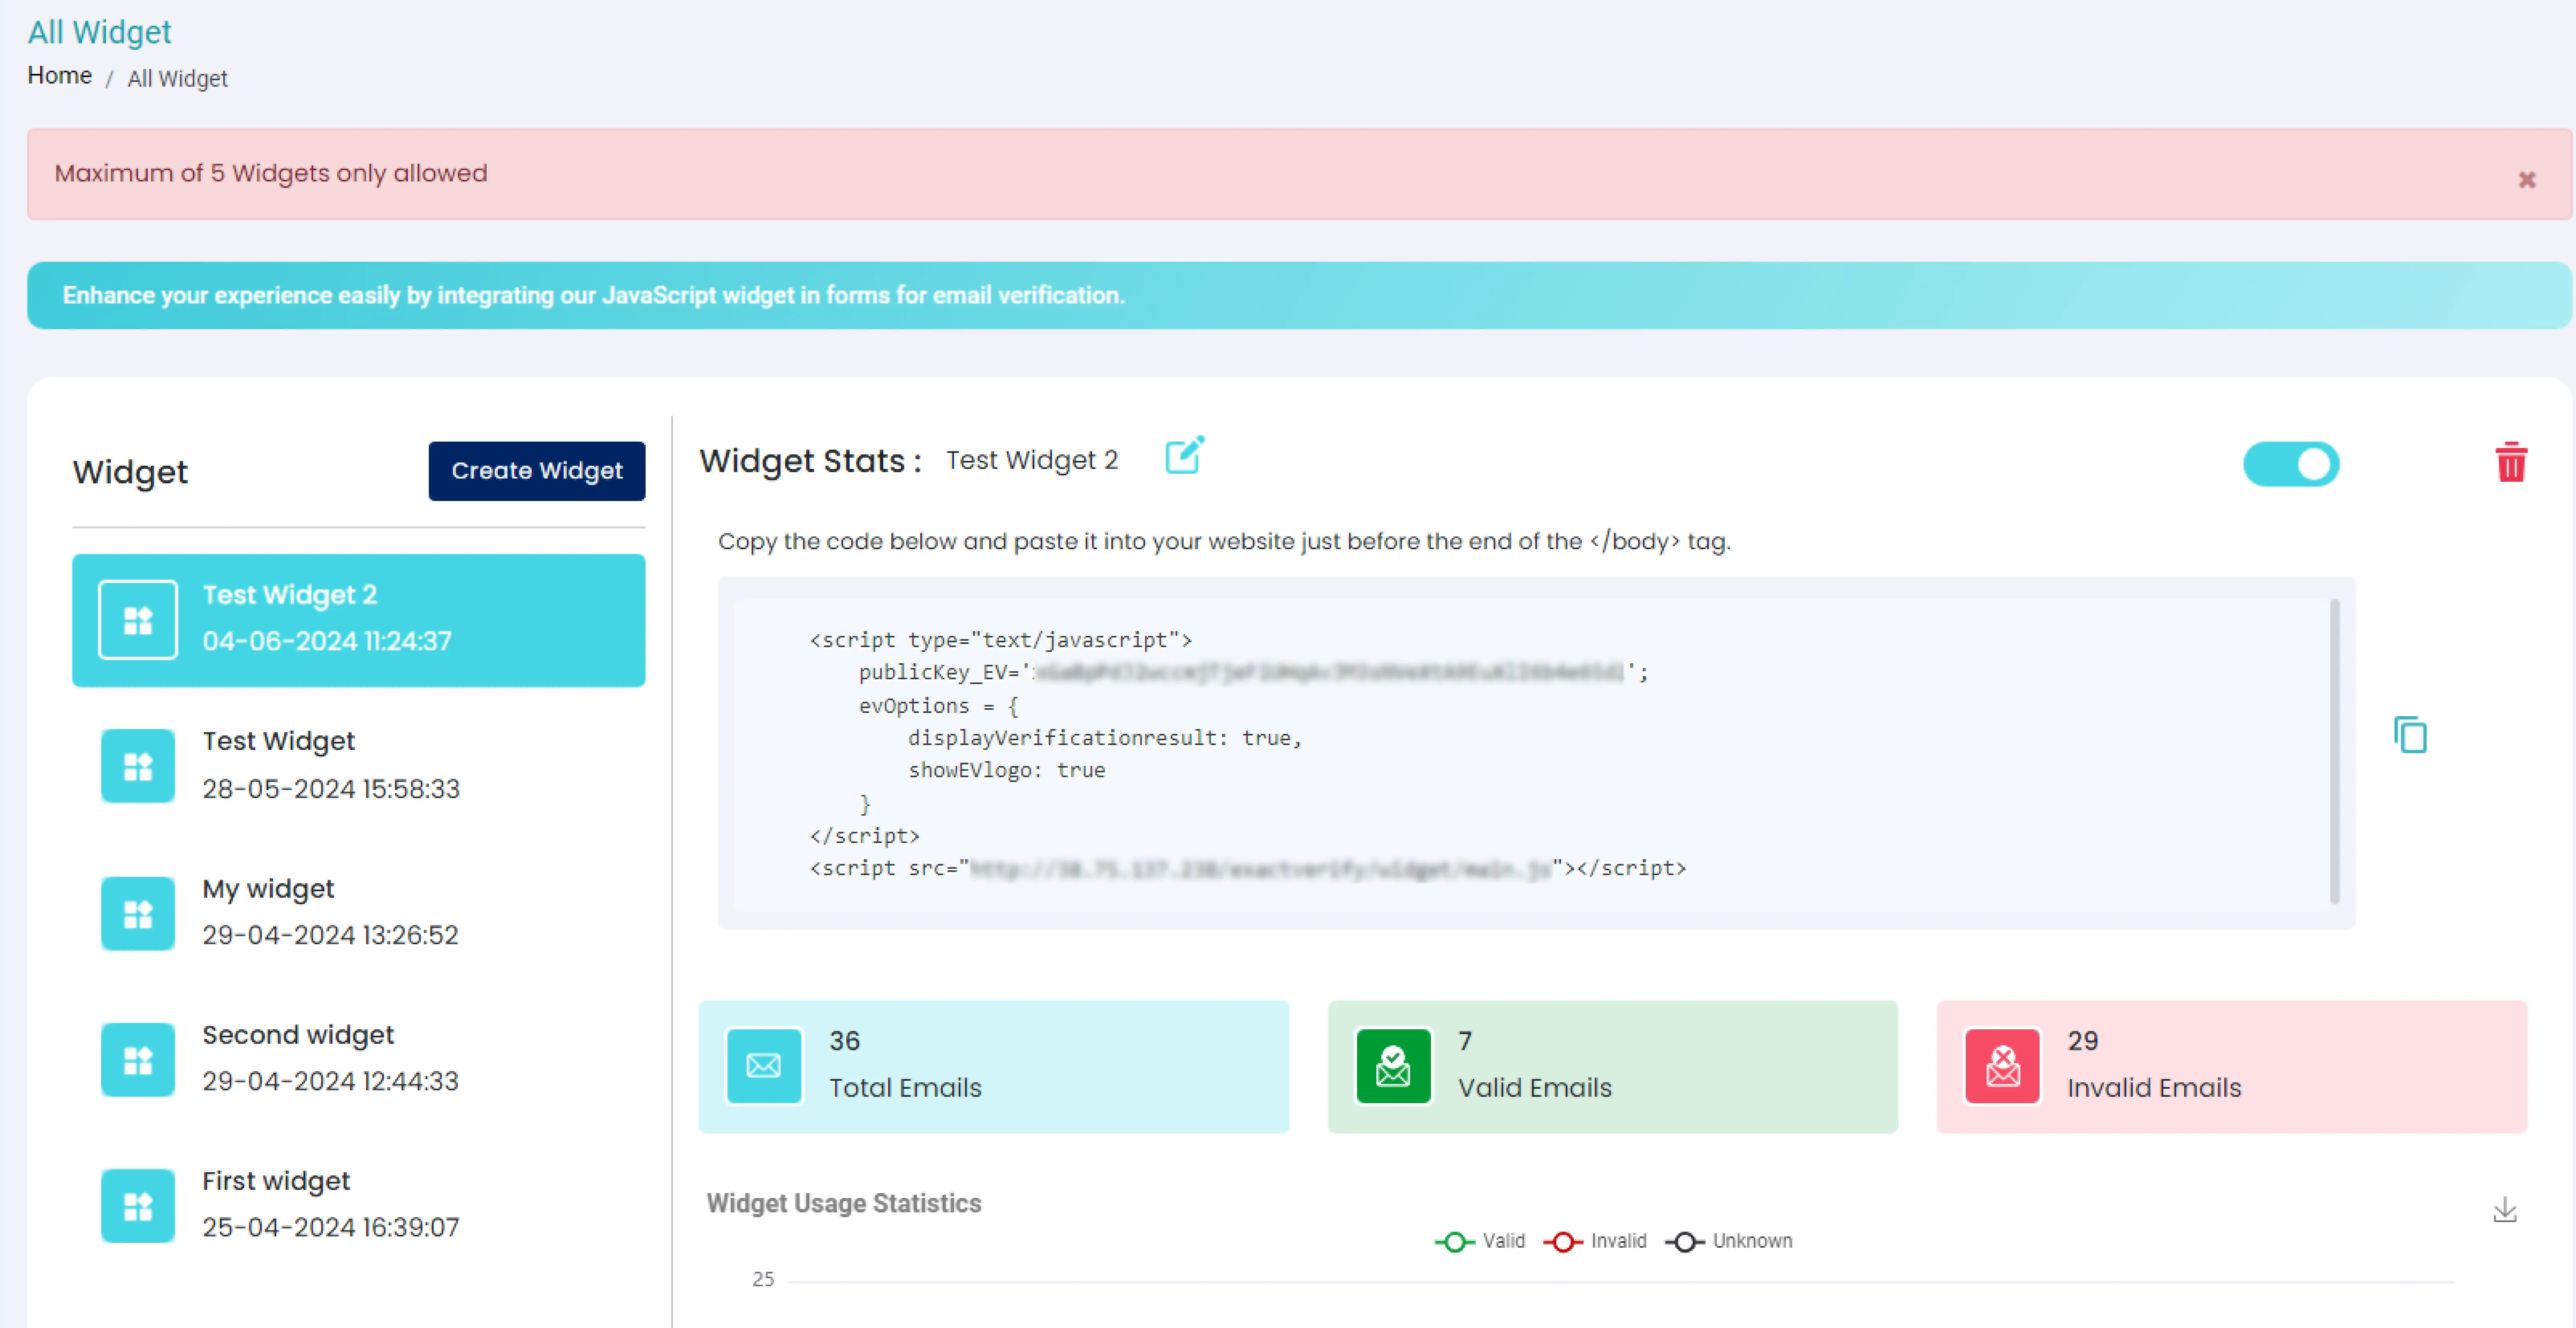Copy the widget embed code
Viewport: 2576px width, 1328px height.
[2411, 735]
